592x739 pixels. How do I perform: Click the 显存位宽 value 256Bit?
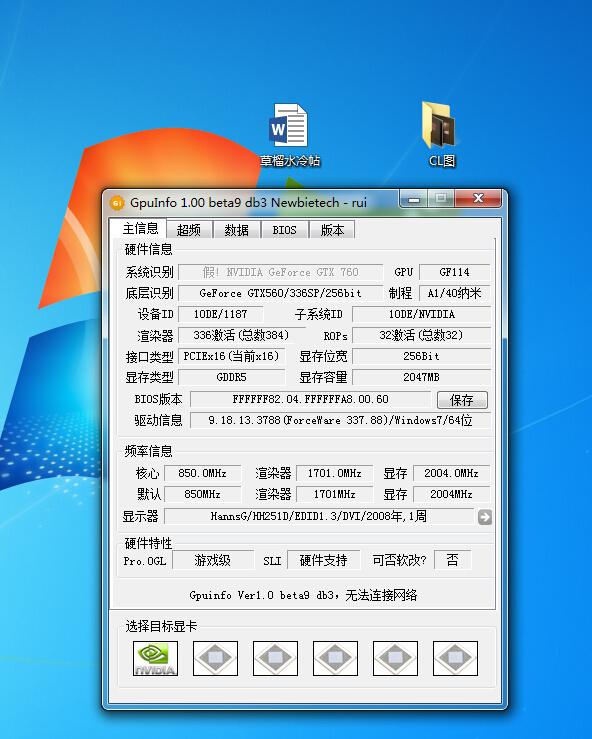(x=421, y=356)
